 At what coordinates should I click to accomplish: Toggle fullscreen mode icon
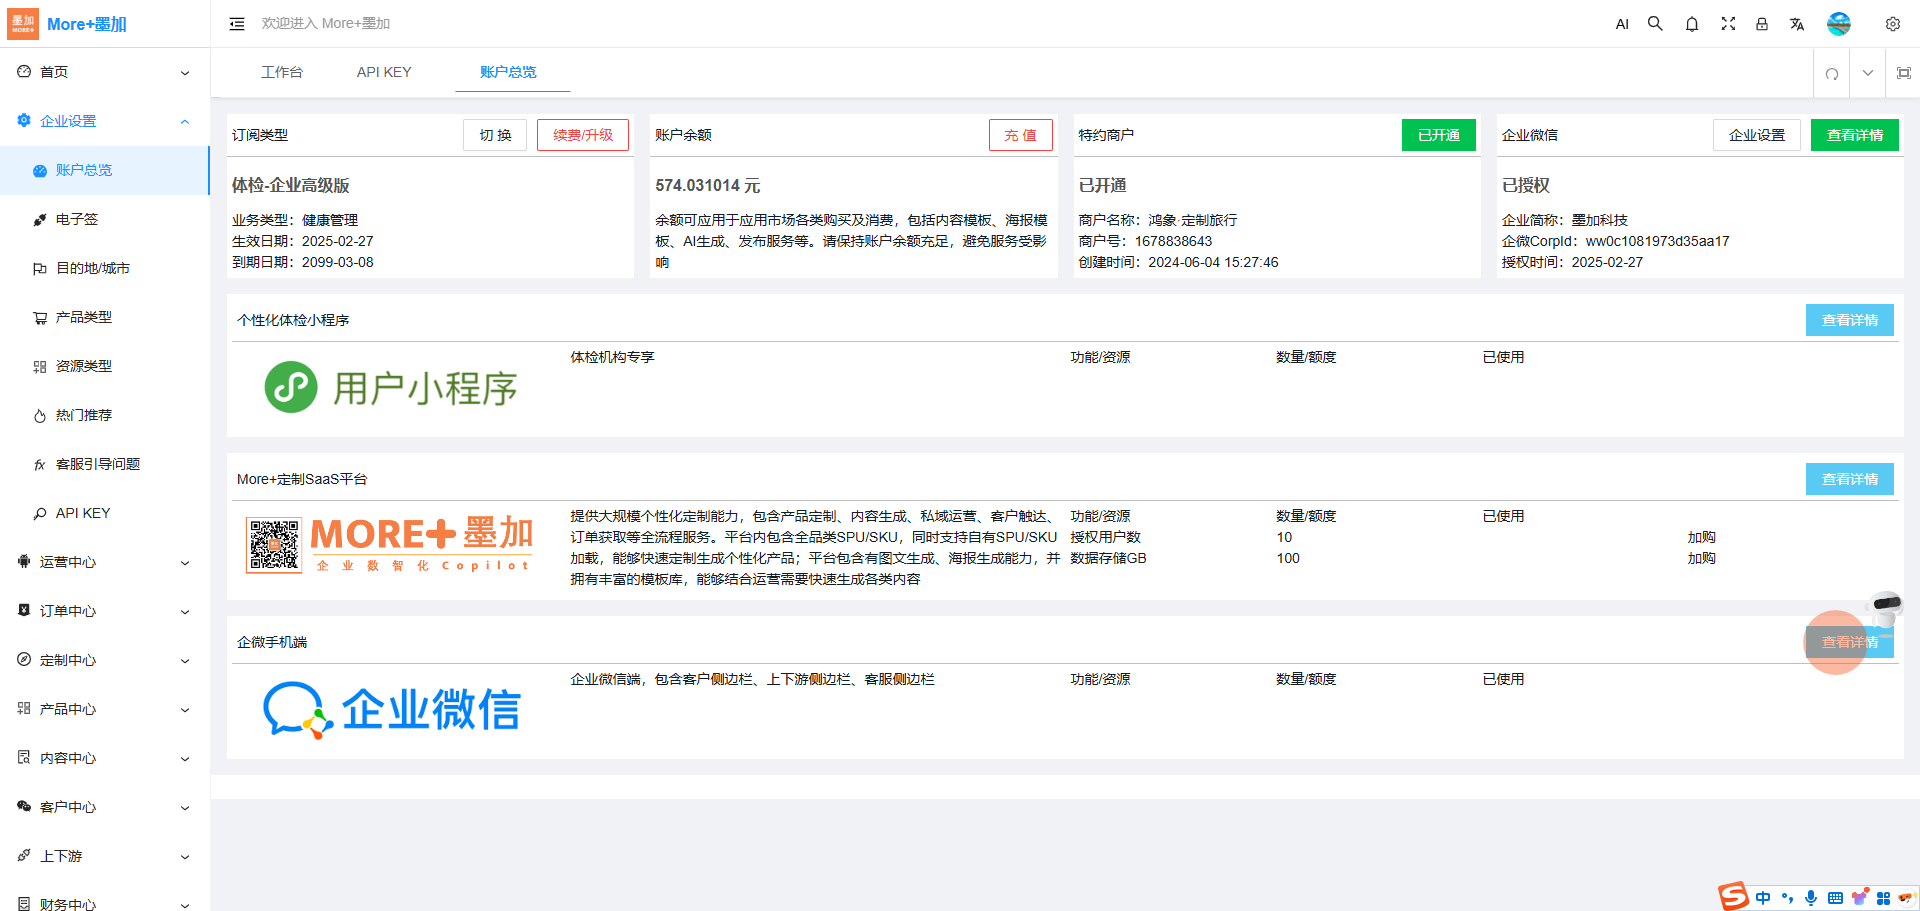[1727, 24]
